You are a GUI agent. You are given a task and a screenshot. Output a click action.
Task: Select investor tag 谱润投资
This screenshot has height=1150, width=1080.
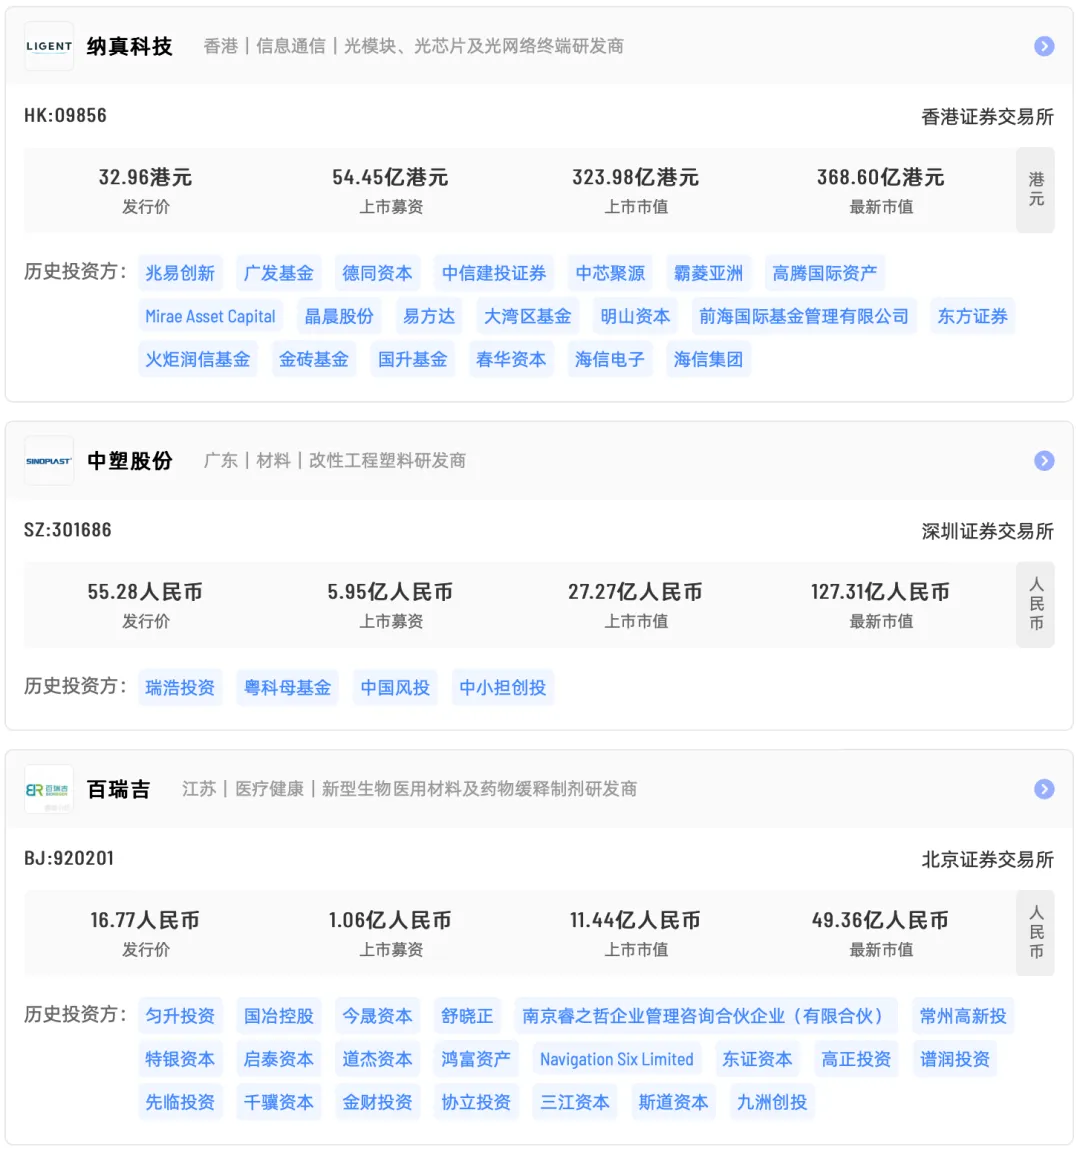pyautogui.click(x=955, y=1059)
